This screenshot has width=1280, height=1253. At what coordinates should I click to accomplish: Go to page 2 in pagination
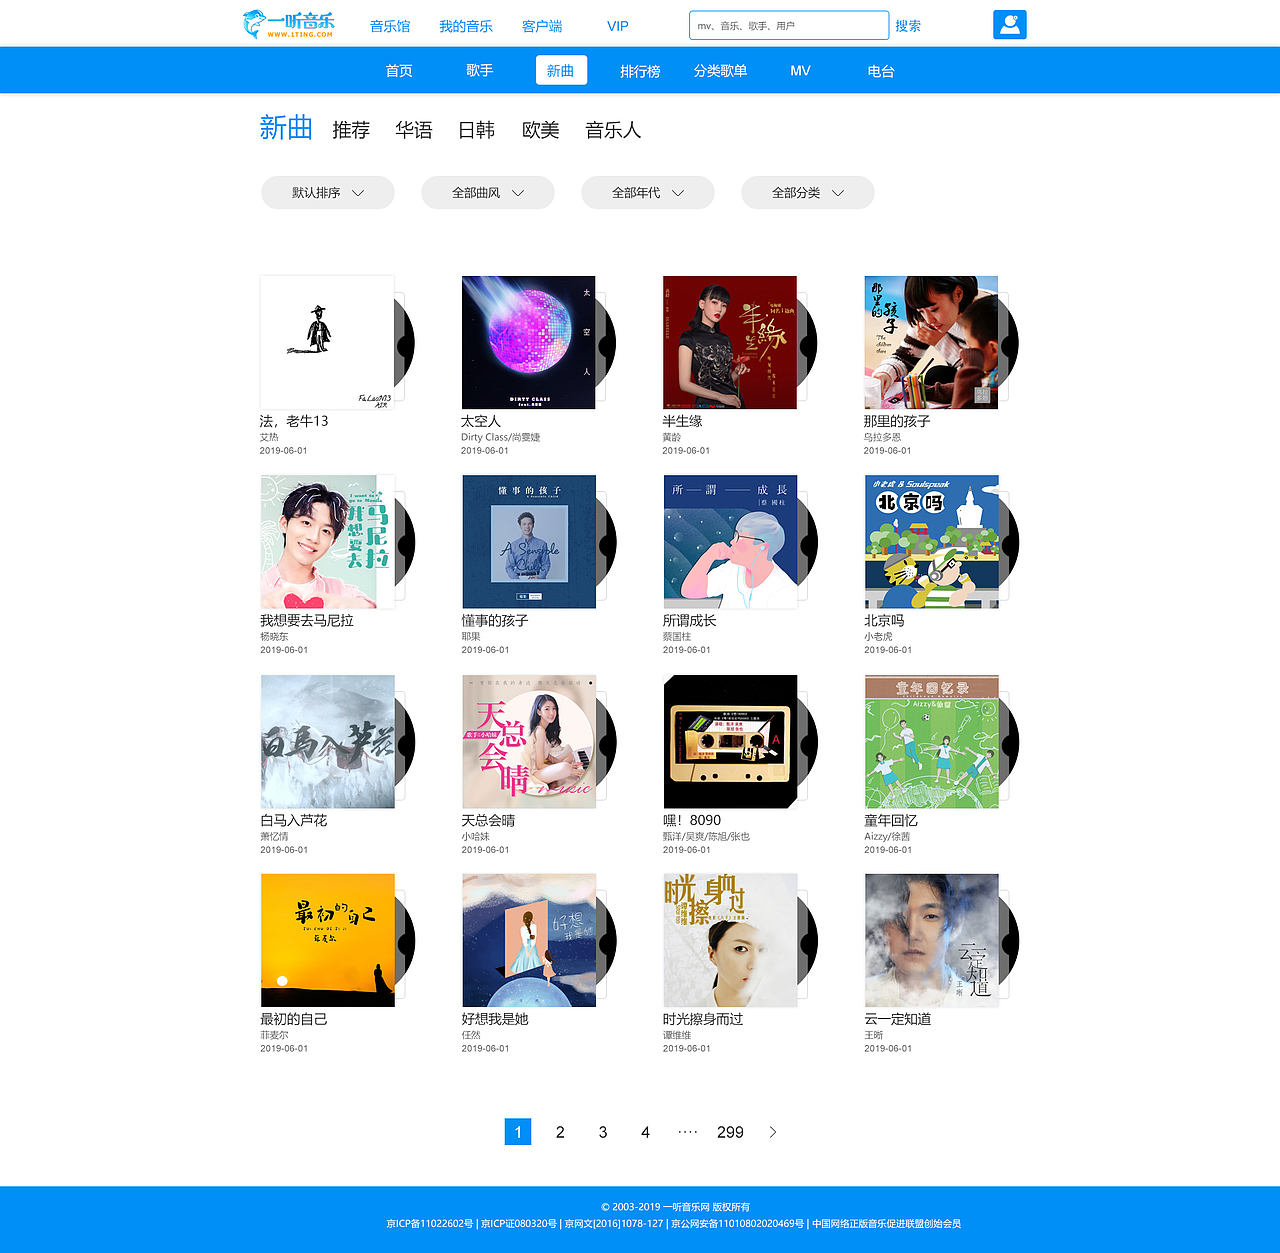(x=560, y=1132)
